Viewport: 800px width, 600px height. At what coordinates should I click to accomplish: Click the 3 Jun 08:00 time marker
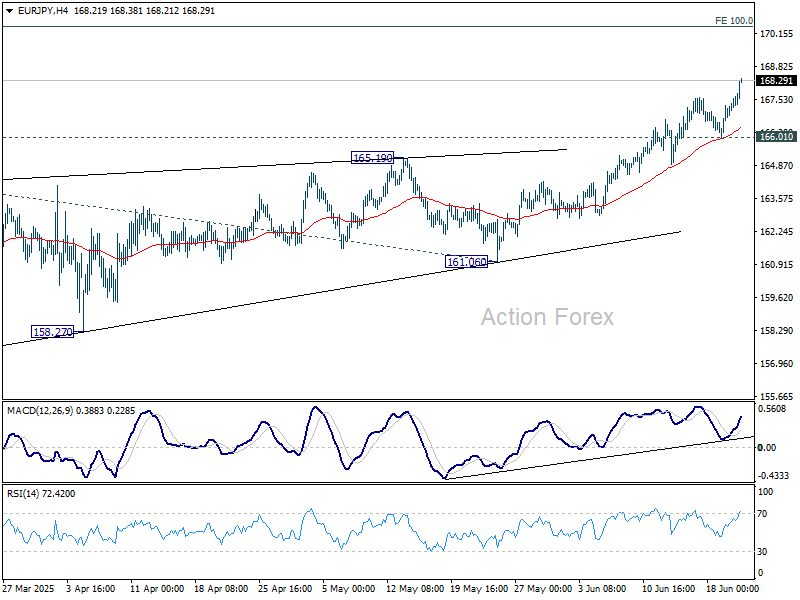(x=602, y=588)
